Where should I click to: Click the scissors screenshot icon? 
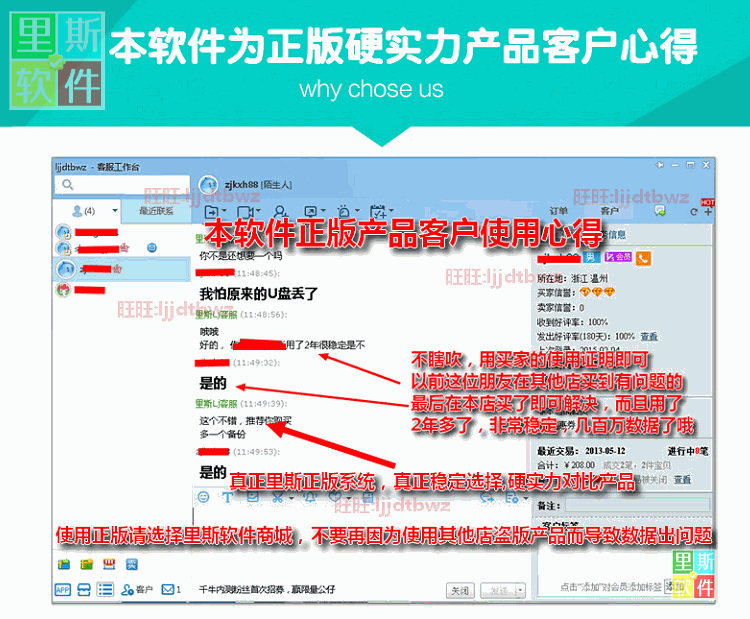[x=278, y=497]
